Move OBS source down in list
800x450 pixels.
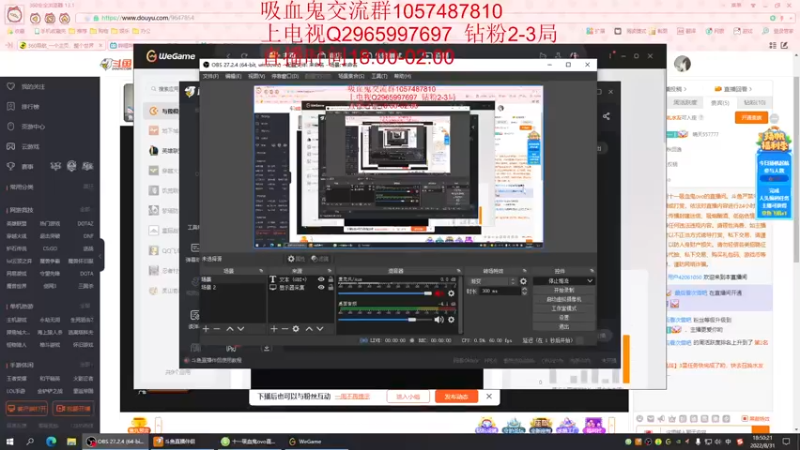(320, 329)
